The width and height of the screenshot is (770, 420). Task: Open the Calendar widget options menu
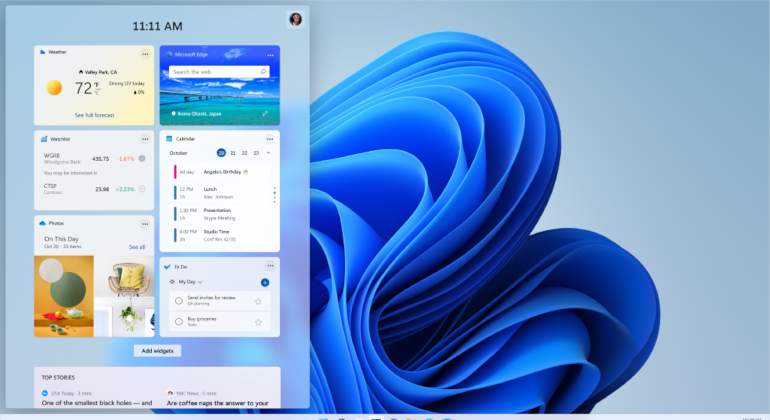point(270,139)
